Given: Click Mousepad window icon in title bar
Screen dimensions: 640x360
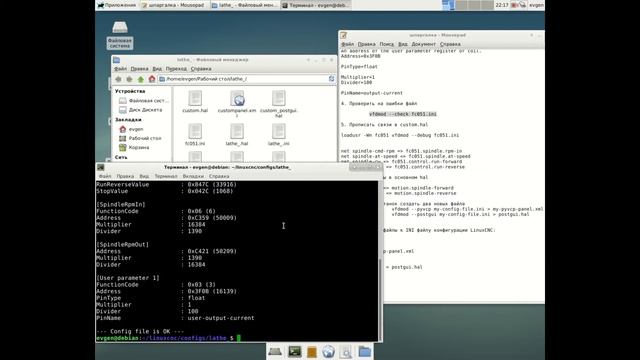Looking at the screenshot, I should [344, 36].
